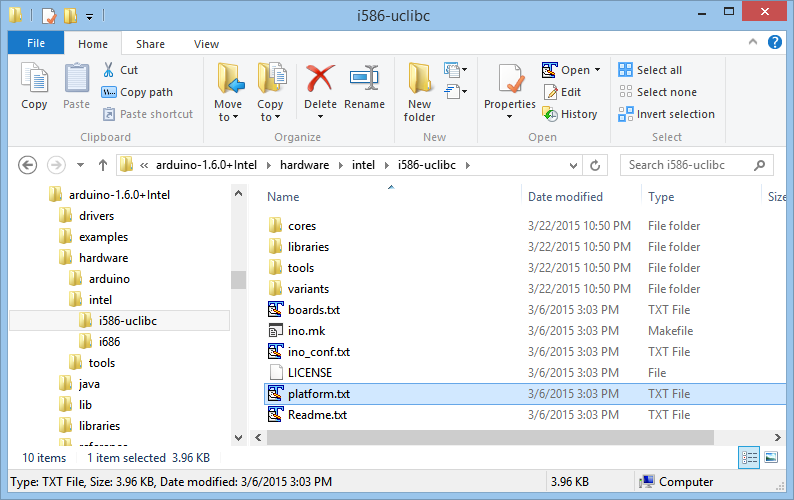This screenshot has width=794, height=500.
Task: Open the Easy access dropdown
Action: tap(455, 92)
